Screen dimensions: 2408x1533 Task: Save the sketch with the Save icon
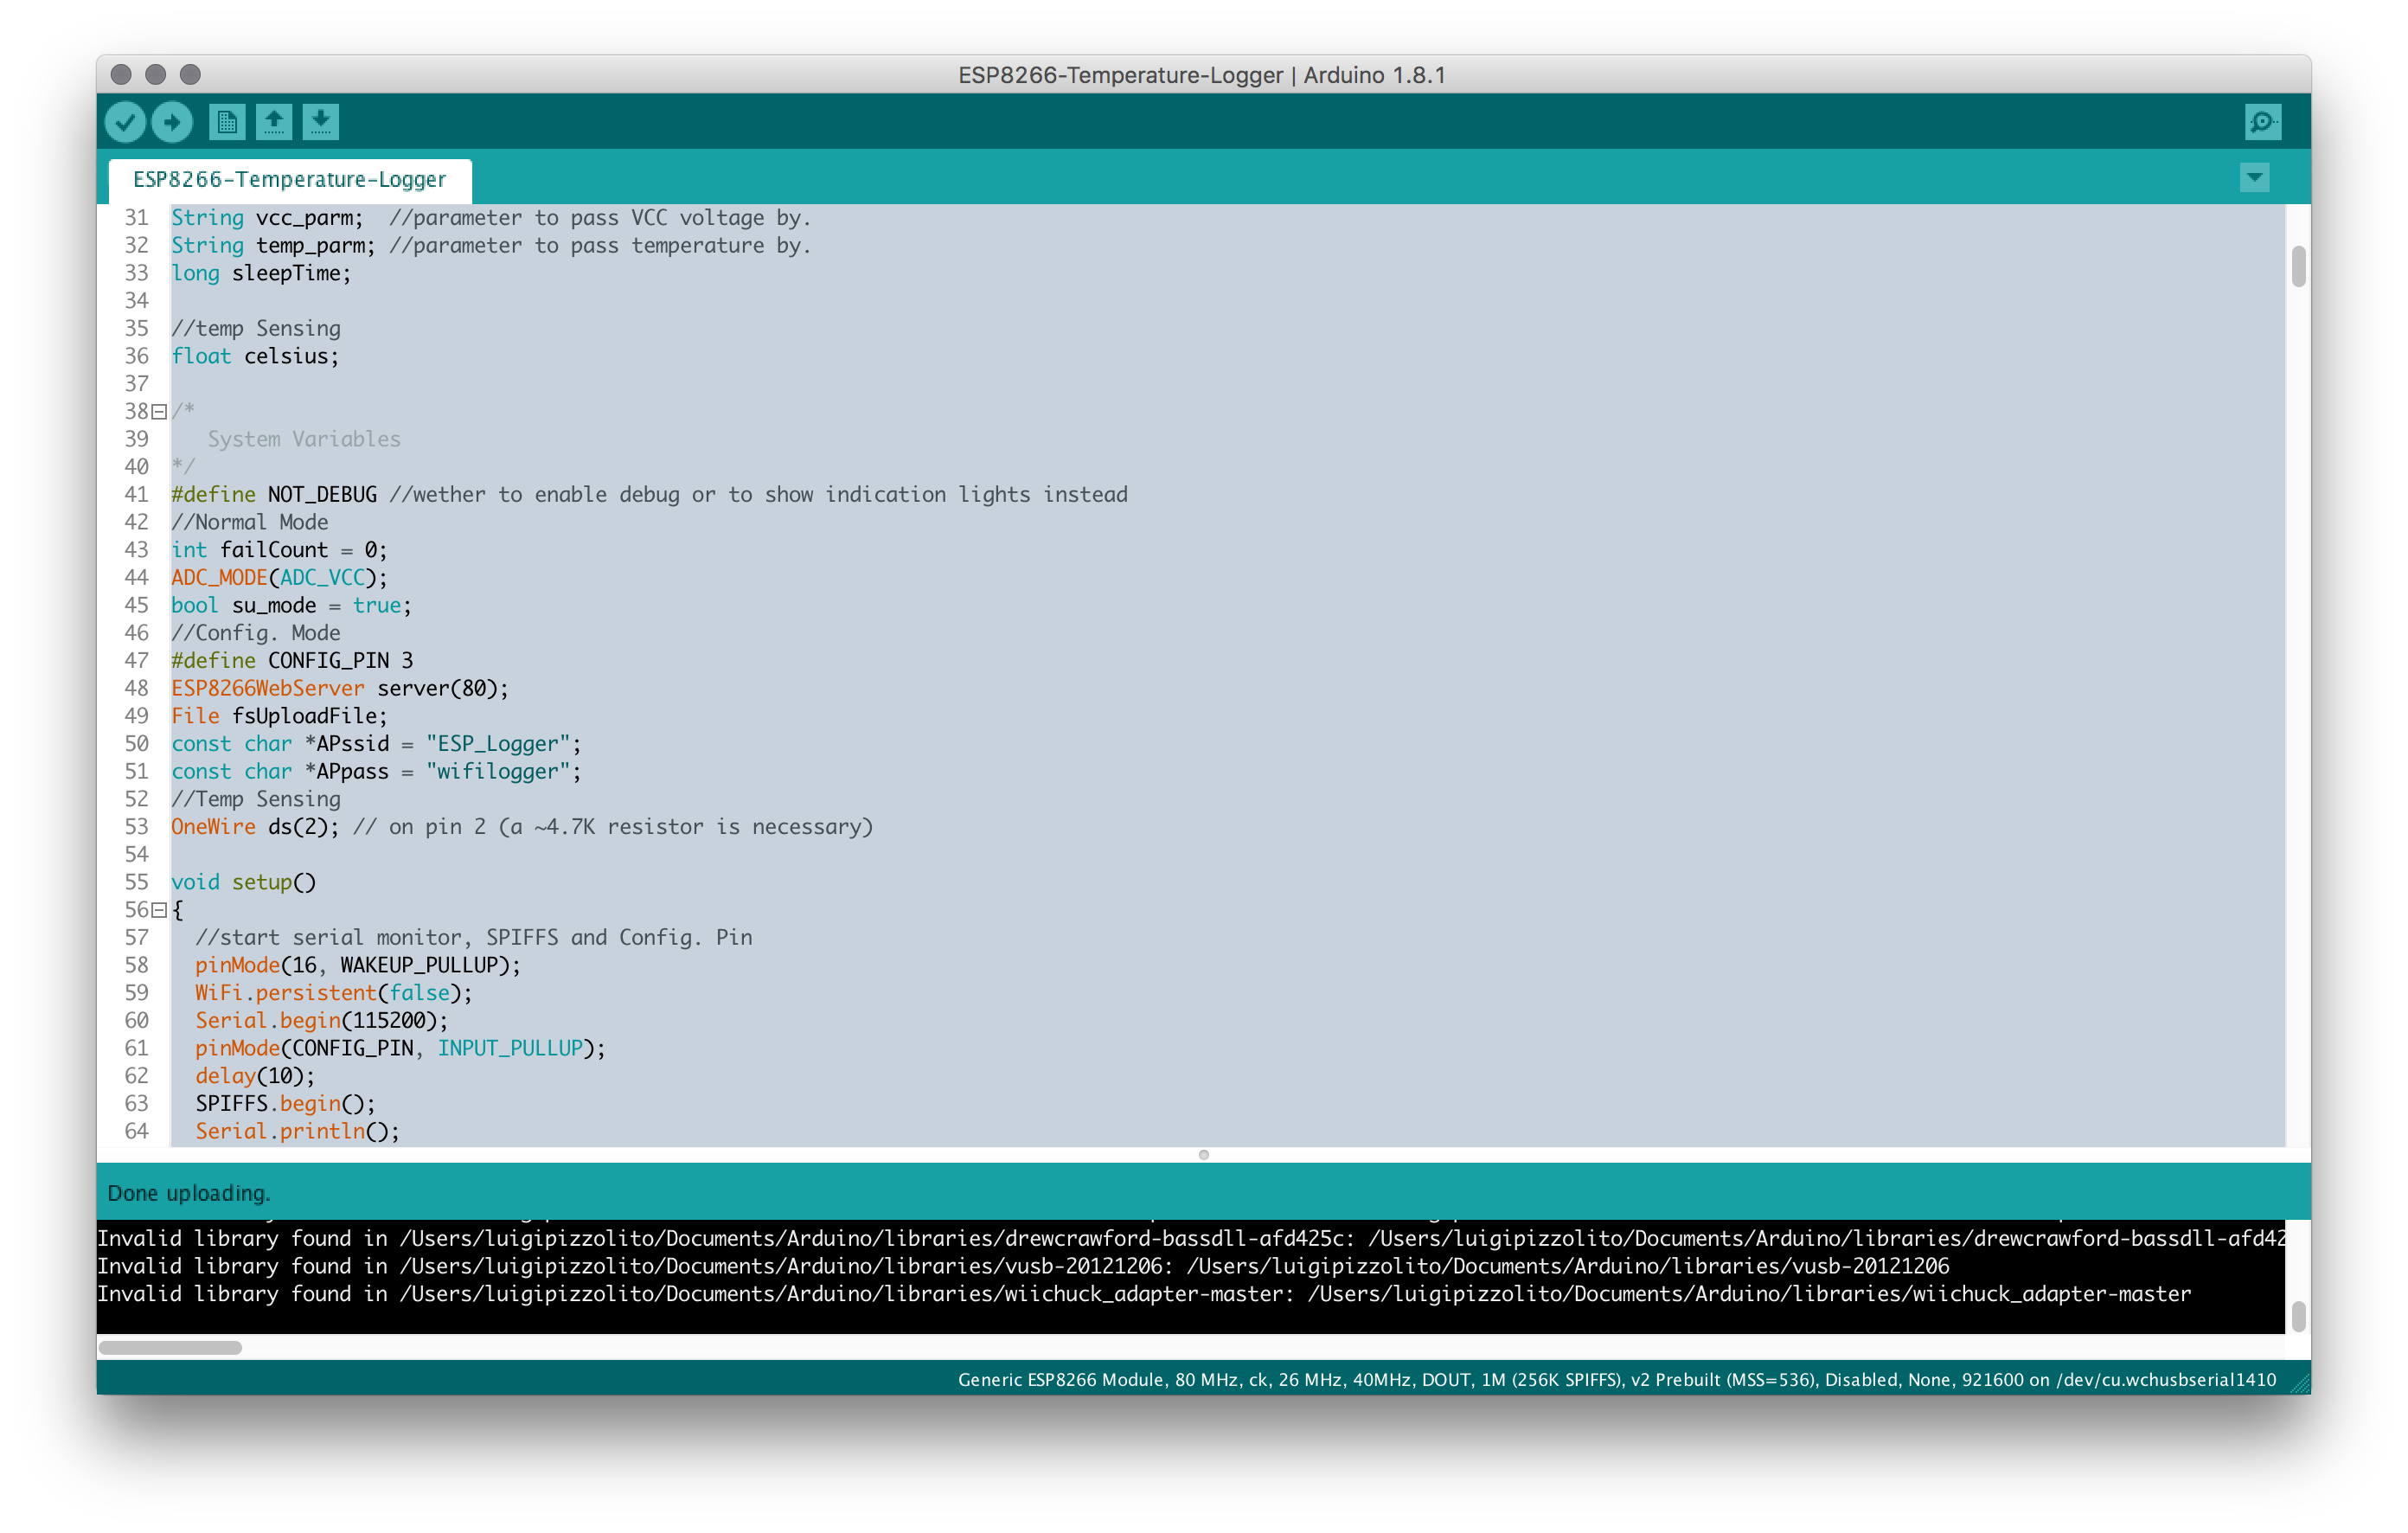tap(321, 121)
